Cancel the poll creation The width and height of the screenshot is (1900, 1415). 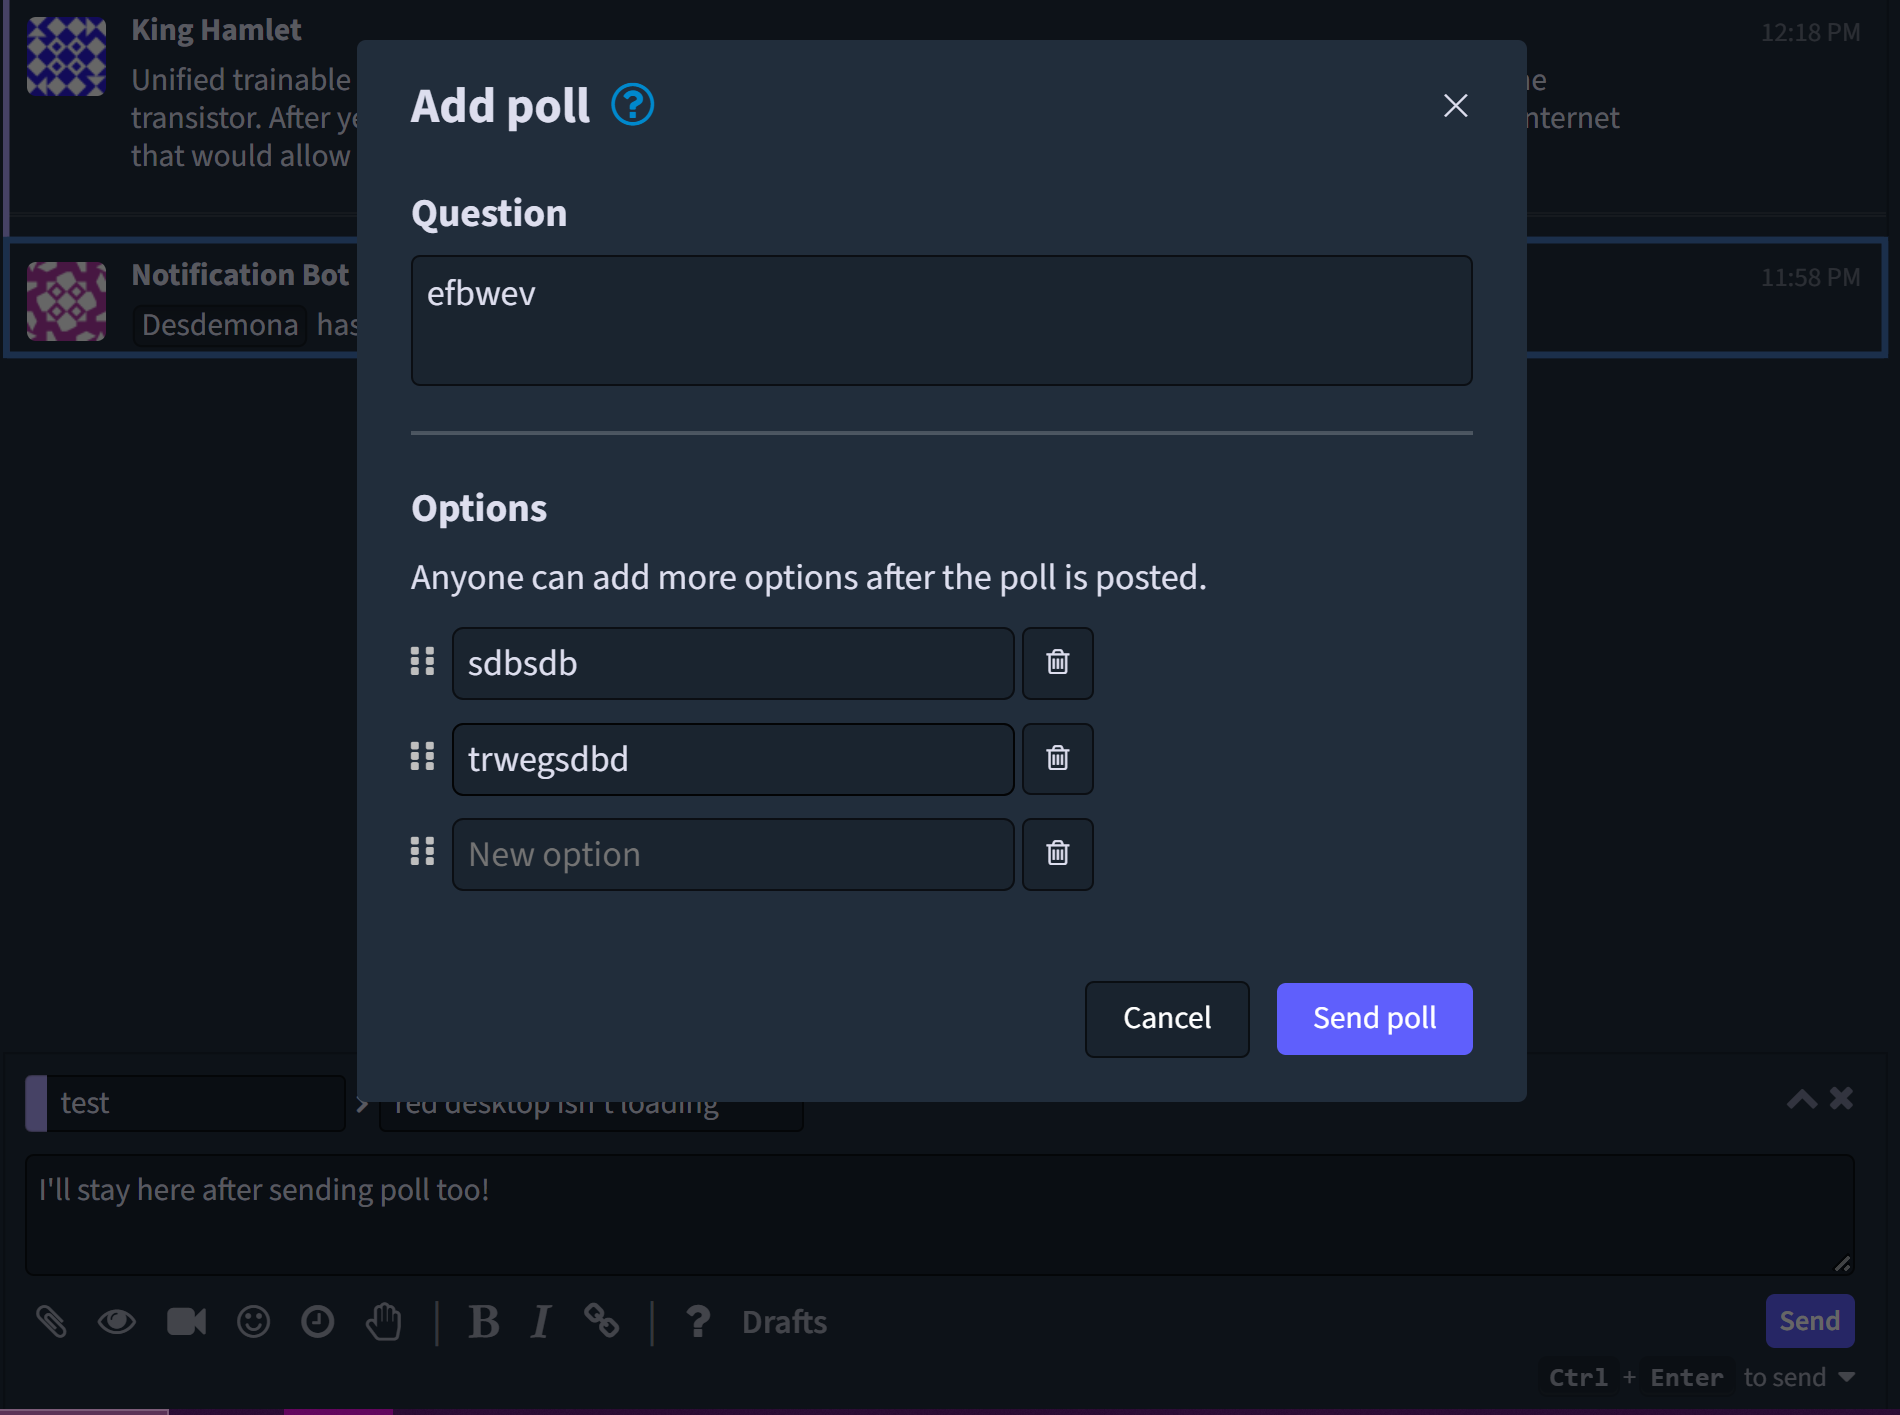click(1166, 1018)
